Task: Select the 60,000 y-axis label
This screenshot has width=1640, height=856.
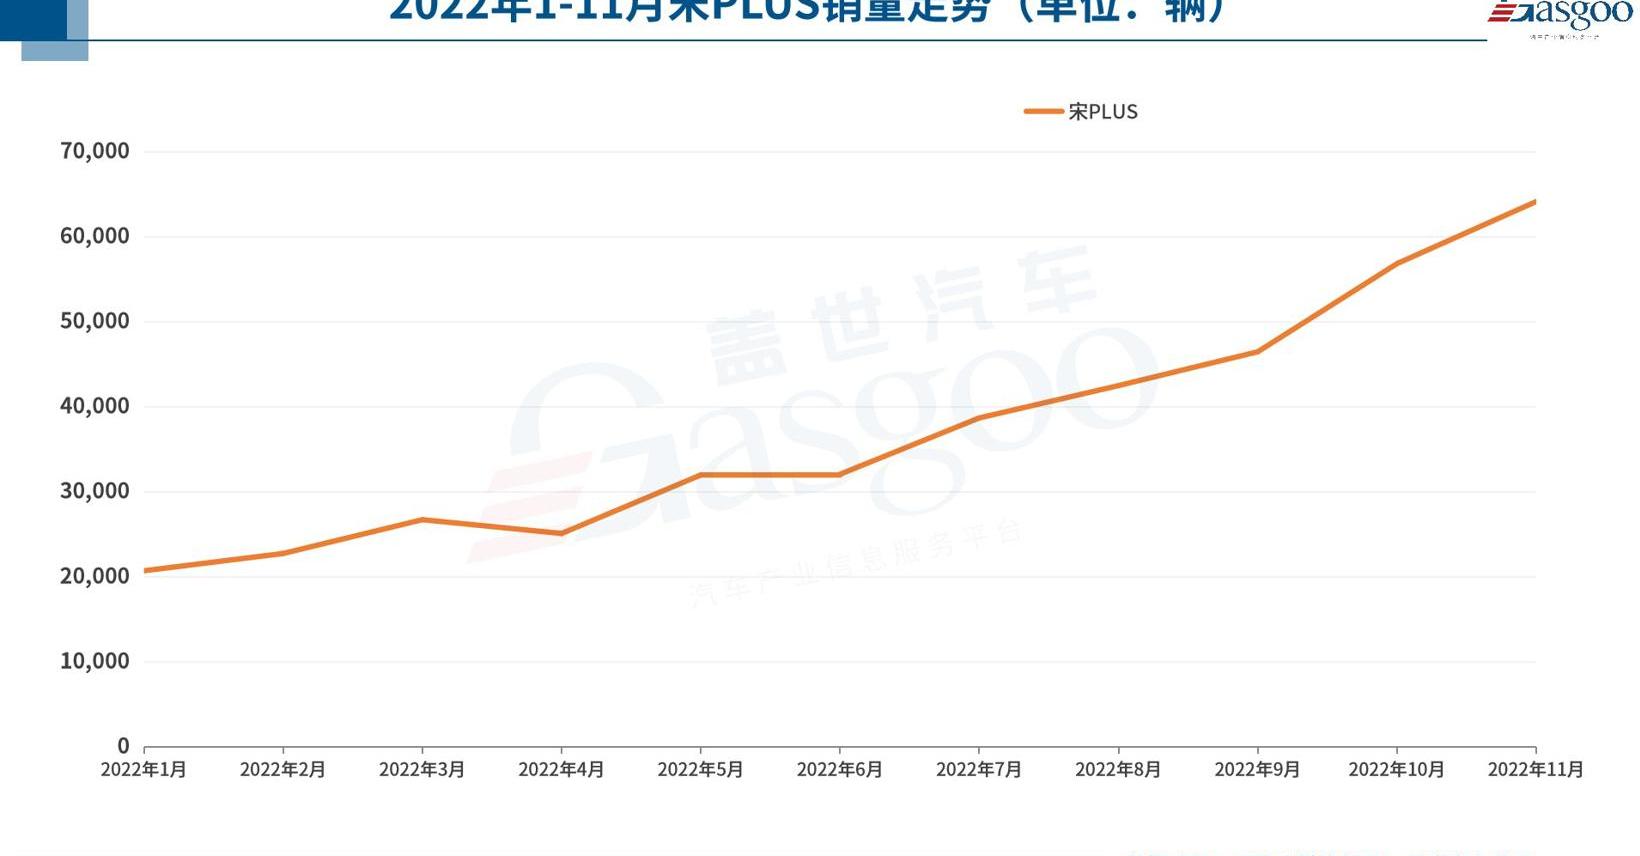Action: [95, 236]
